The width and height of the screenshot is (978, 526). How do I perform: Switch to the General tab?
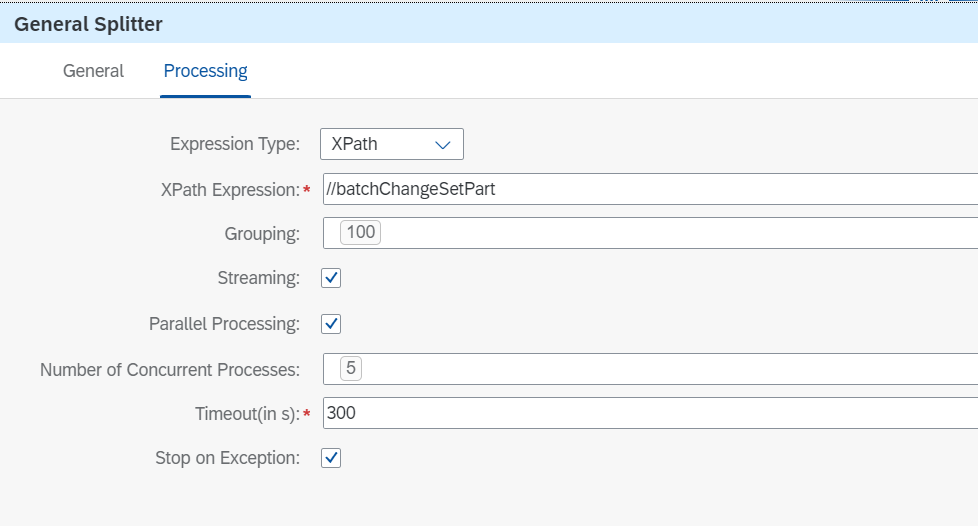(93, 71)
